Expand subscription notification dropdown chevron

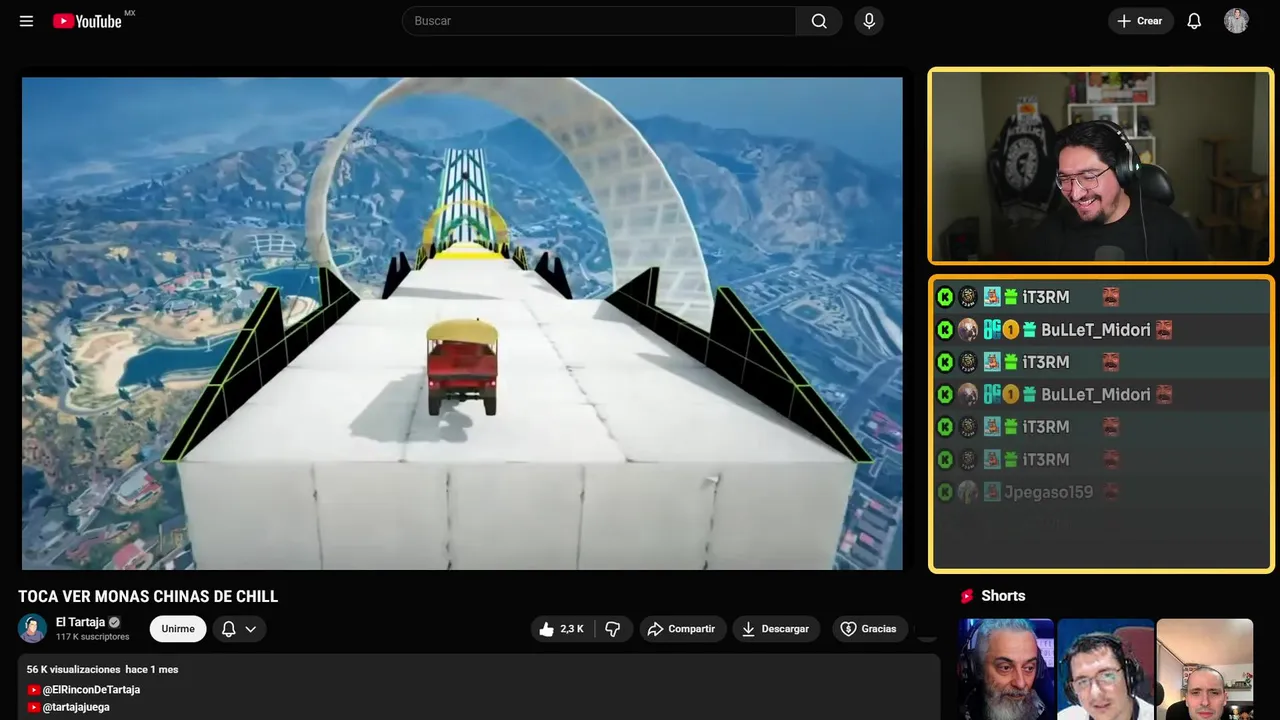pos(251,629)
